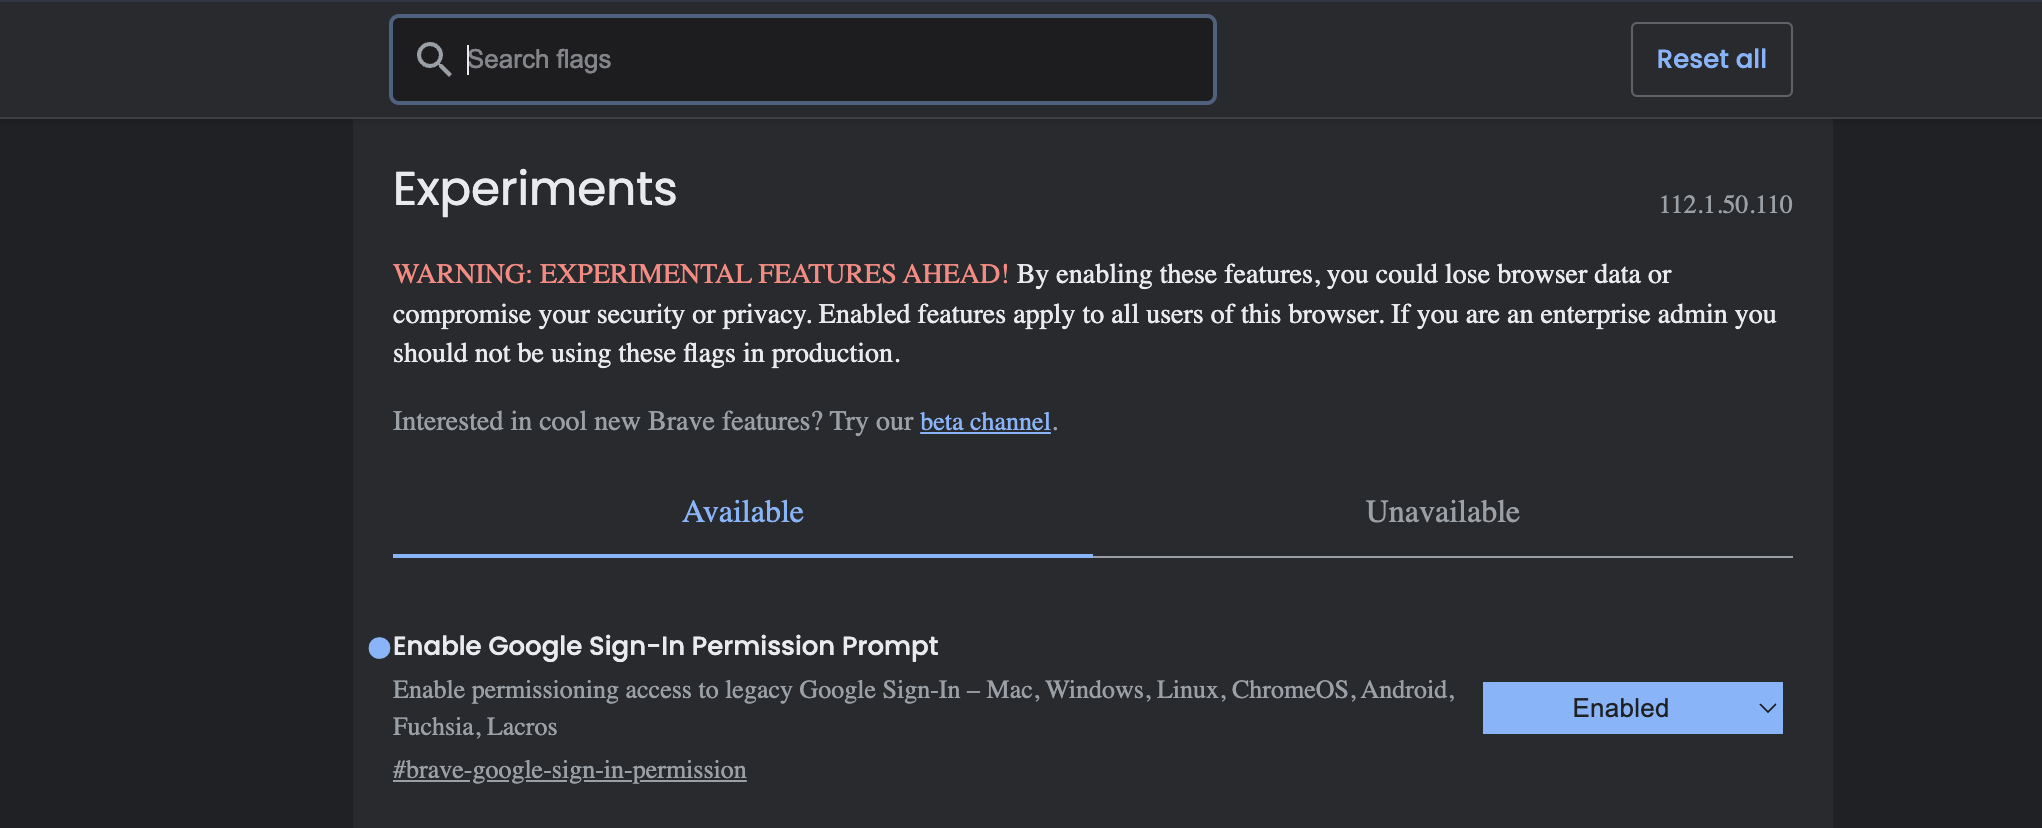Select the Available tab
Viewport: 2042px width, 828px height.
742,512
